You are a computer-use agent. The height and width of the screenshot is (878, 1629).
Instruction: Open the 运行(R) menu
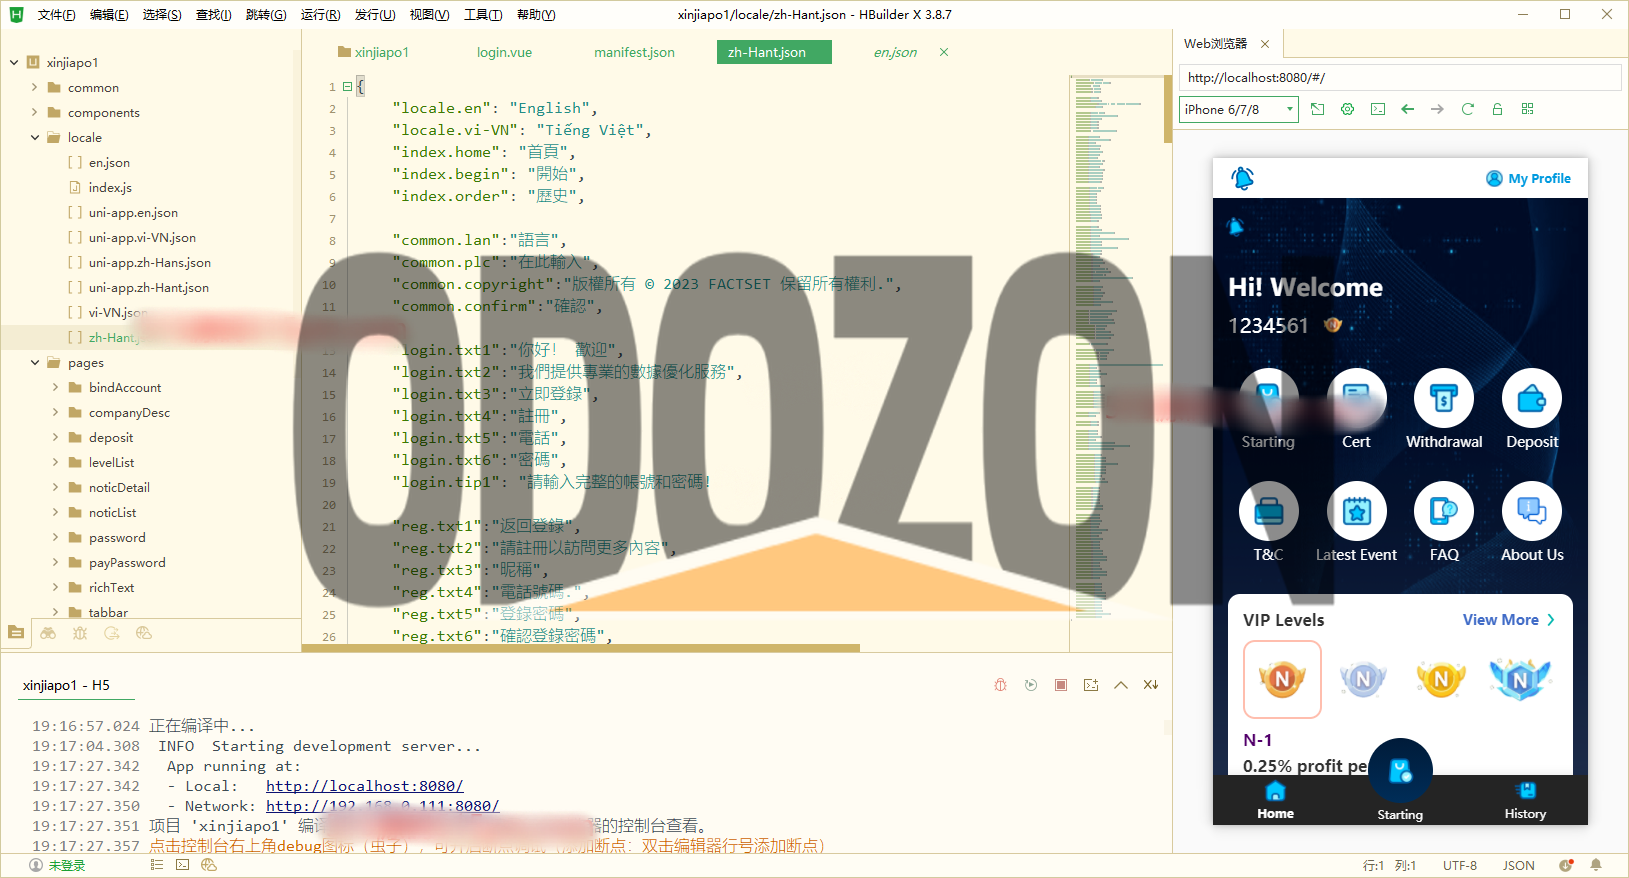point(321,15)
